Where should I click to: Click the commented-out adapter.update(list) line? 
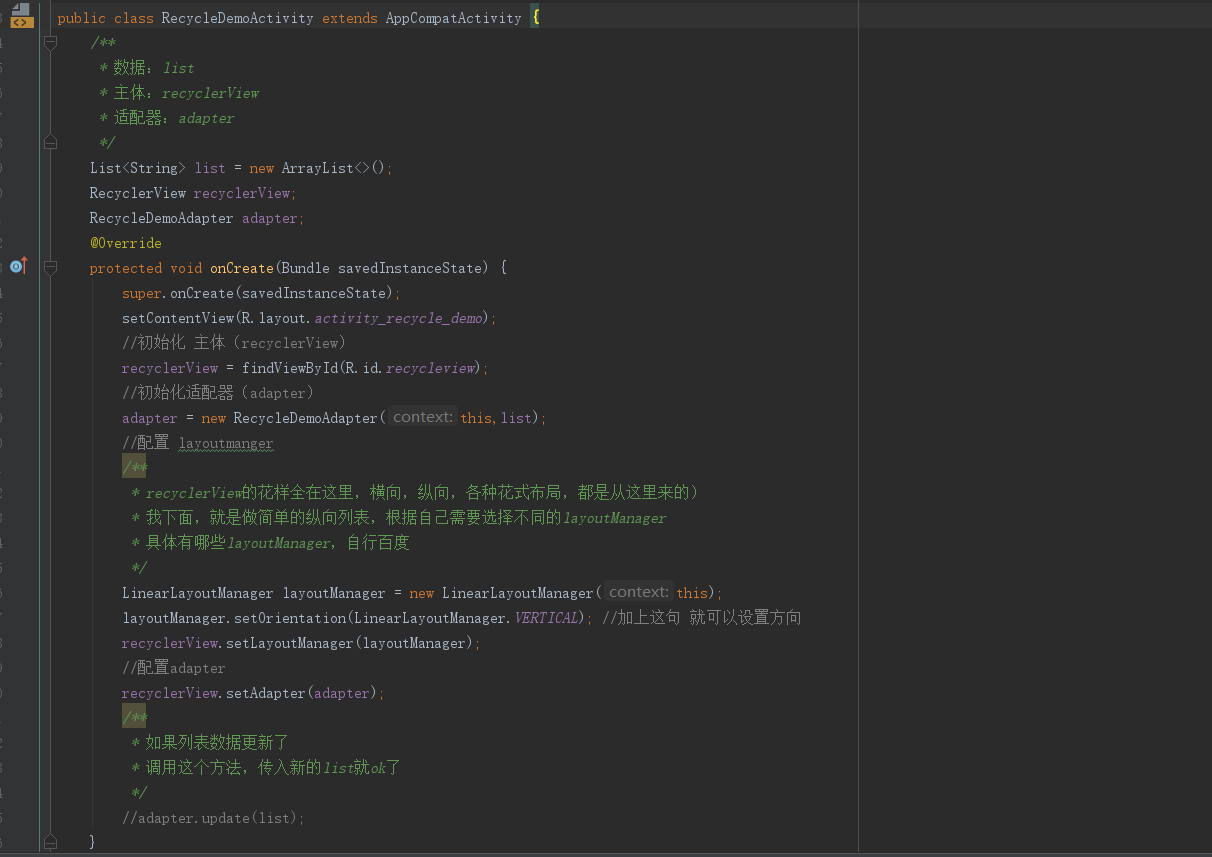tap(213, 818)
